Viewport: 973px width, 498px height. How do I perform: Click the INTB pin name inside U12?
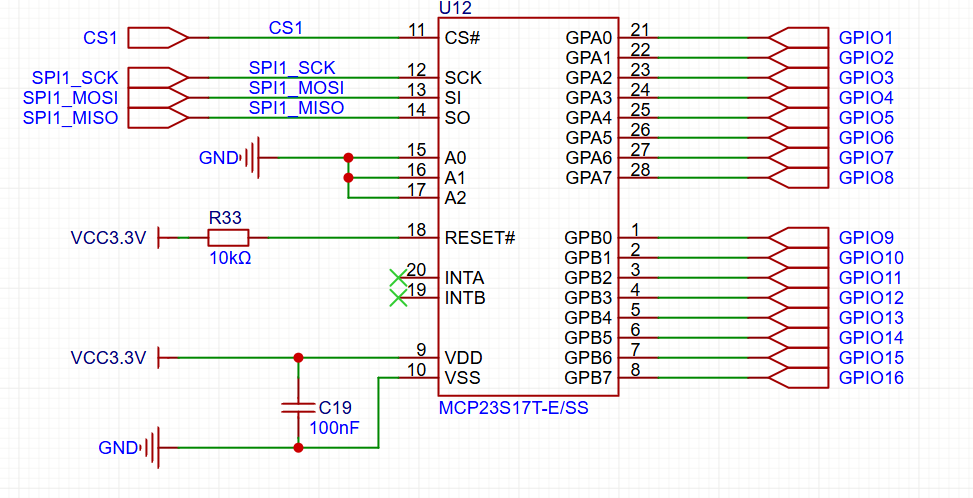click(465, 298)
